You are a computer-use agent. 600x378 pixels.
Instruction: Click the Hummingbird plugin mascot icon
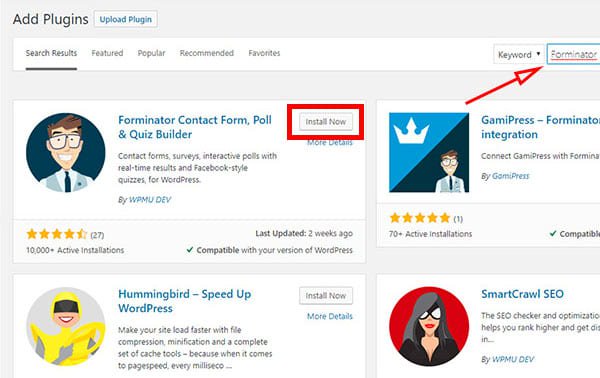(x=66, y=326)
